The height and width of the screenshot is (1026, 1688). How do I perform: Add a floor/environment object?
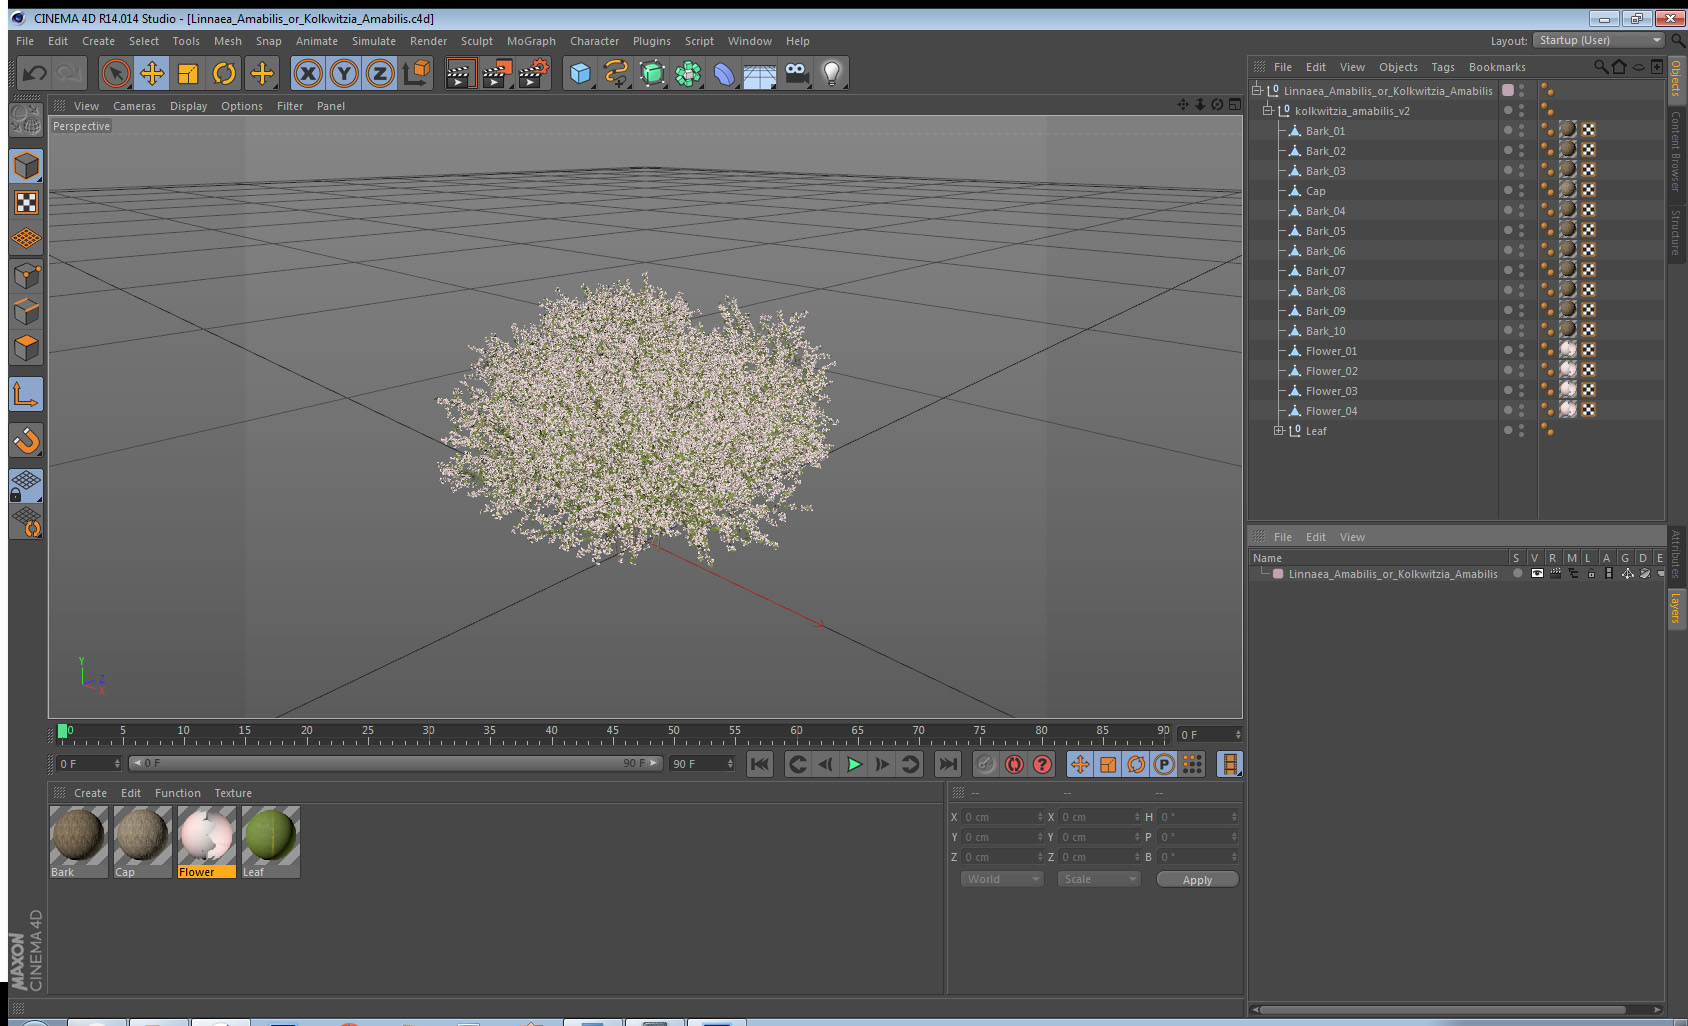pos(760,73)
